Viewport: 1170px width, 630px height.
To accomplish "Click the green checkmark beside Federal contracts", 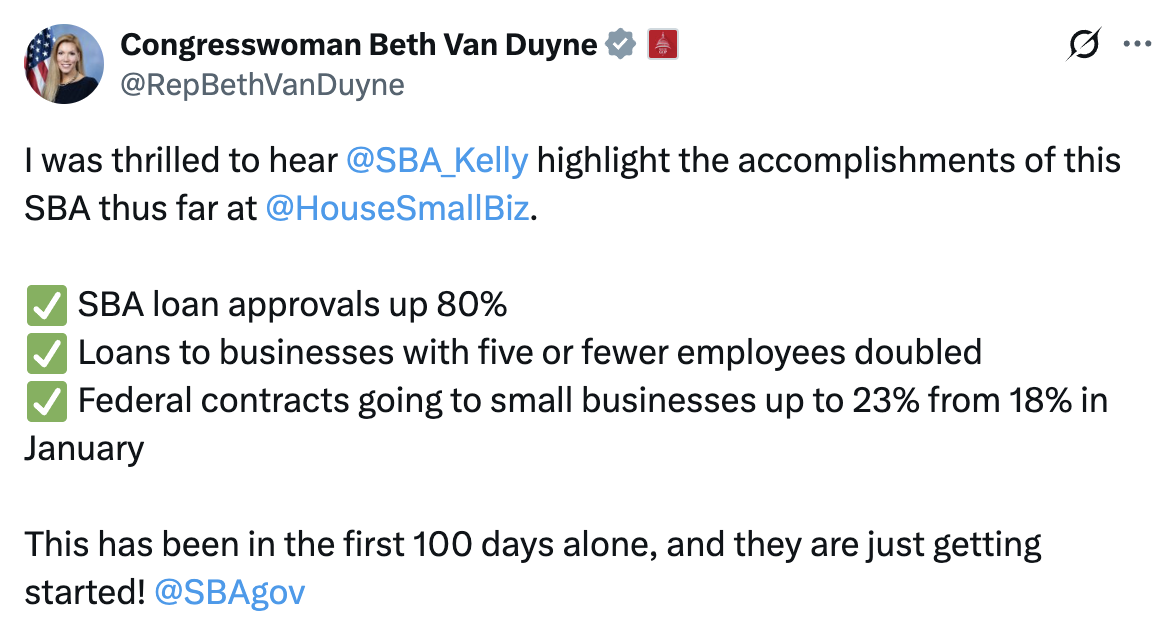I will 46,402.
